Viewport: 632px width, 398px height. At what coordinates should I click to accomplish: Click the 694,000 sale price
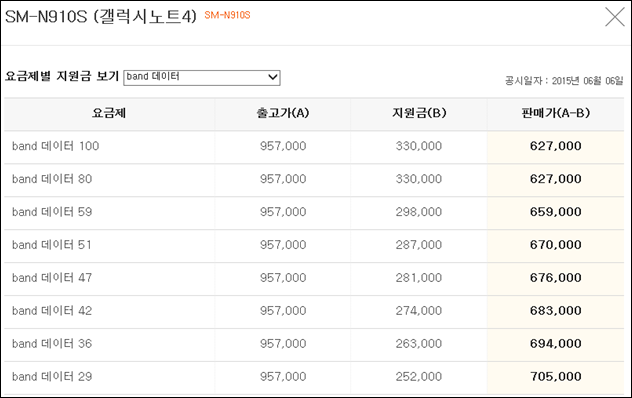(x=556, y=344)
